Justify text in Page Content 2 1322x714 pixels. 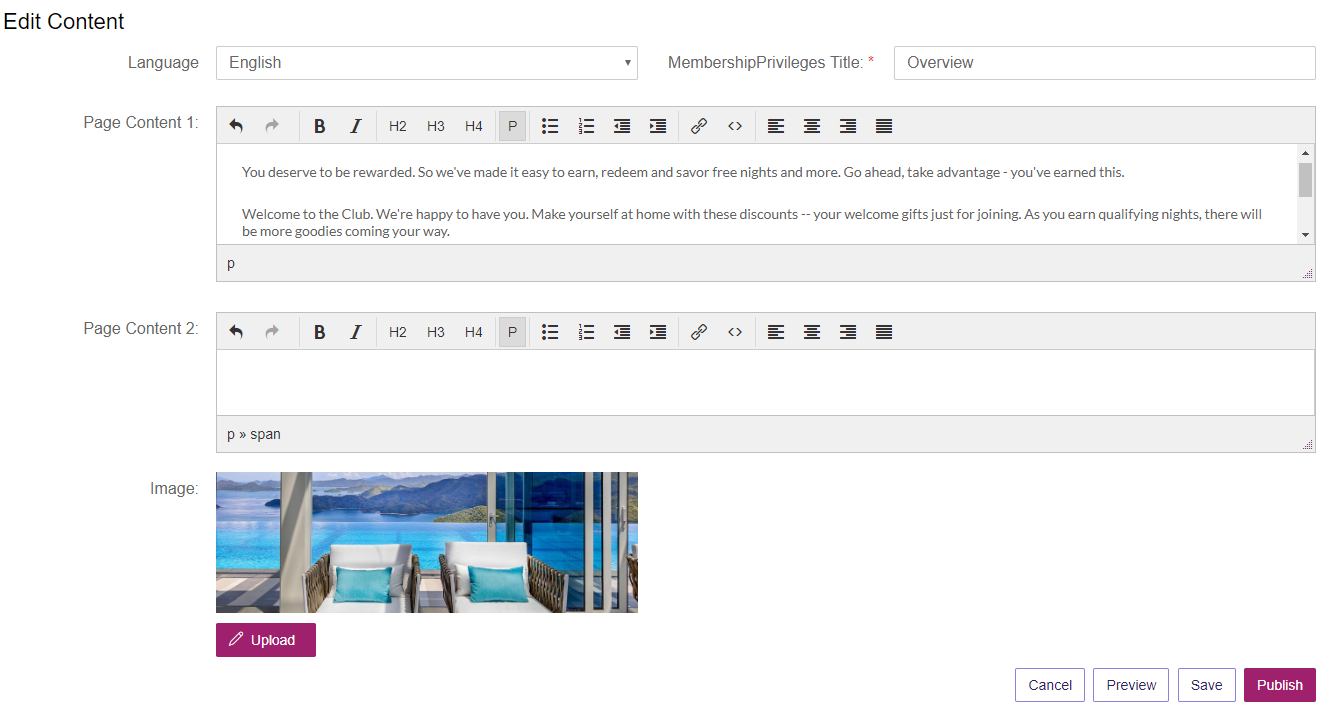[x=884, y=332]
